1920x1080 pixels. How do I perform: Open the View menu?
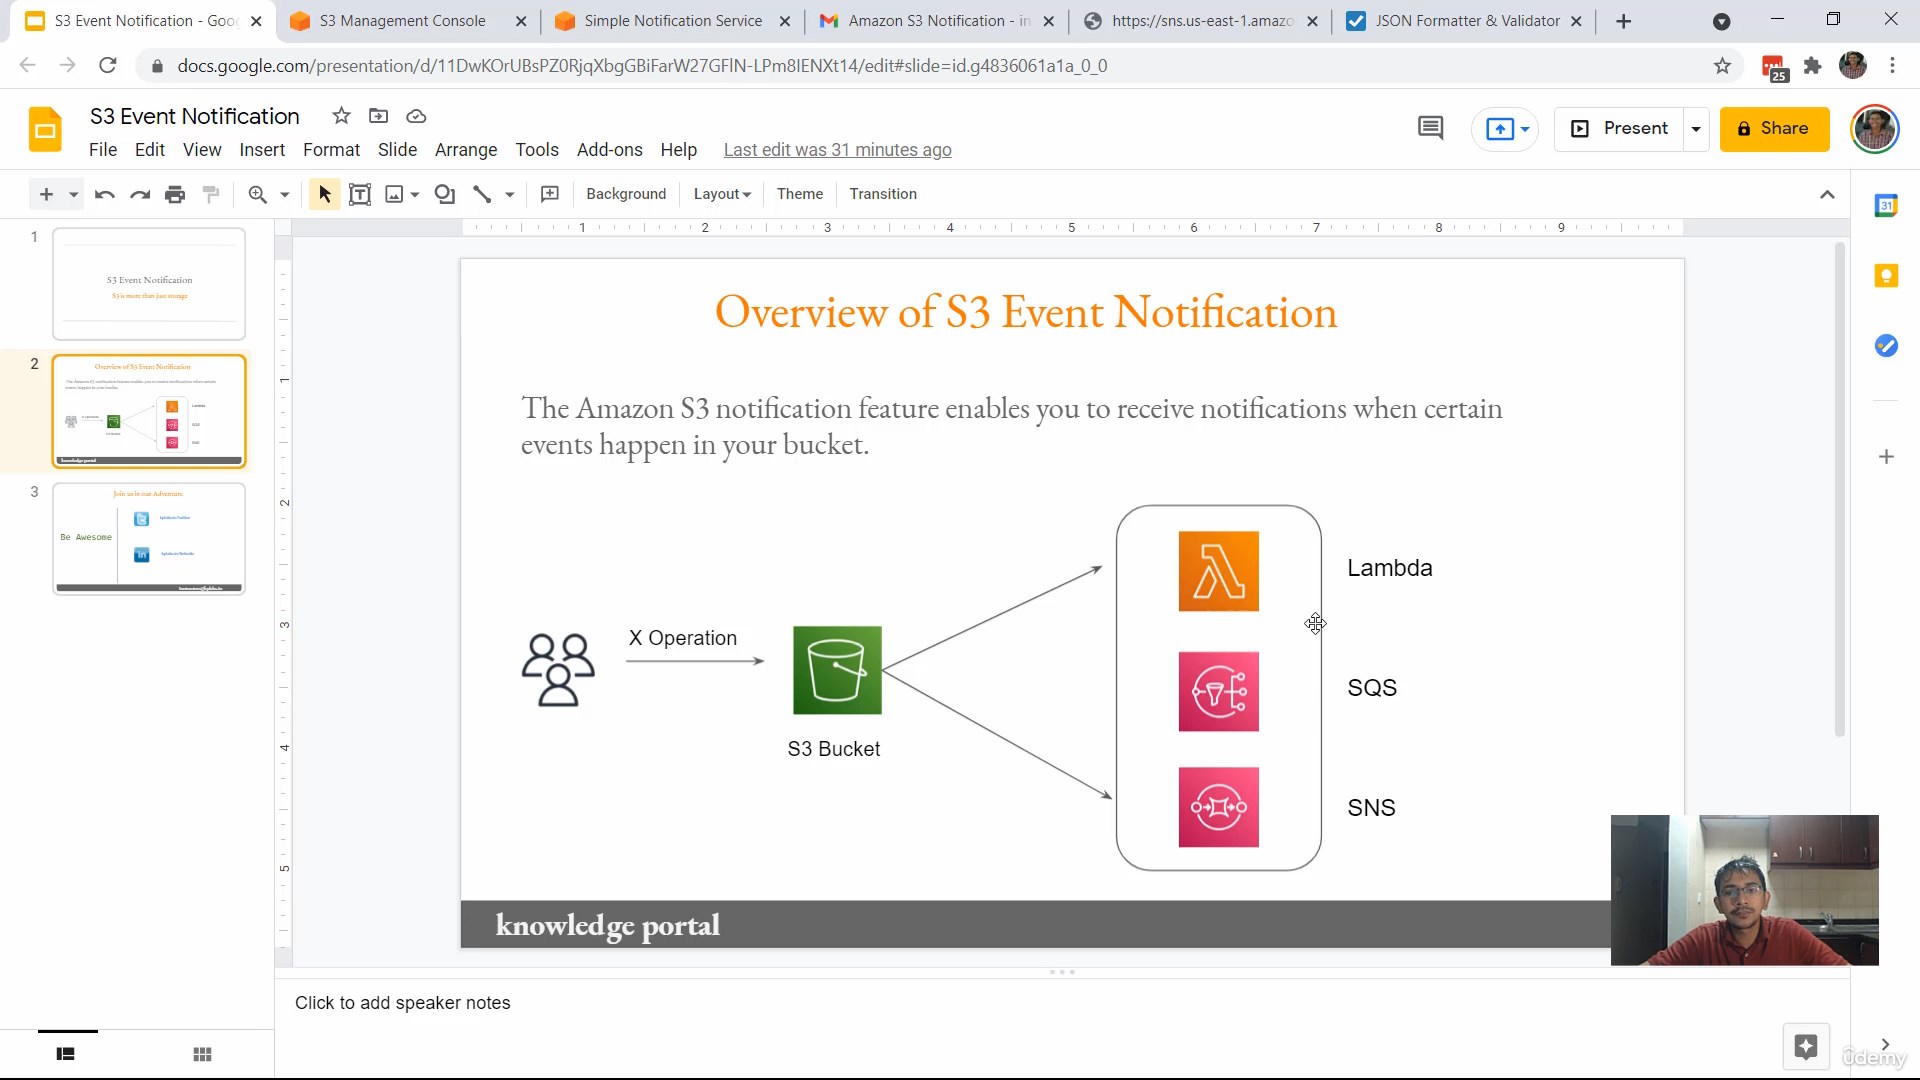pyautogui.click(x=202, y=150)
